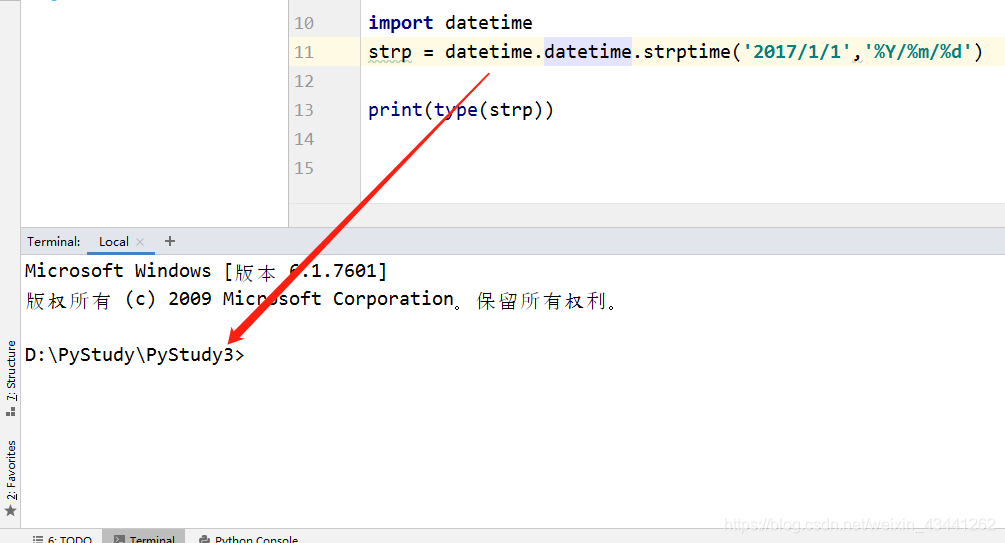1005x543 pixels.
Task: Click the 'Terminal:' panel label
Action: coord(54,242)
